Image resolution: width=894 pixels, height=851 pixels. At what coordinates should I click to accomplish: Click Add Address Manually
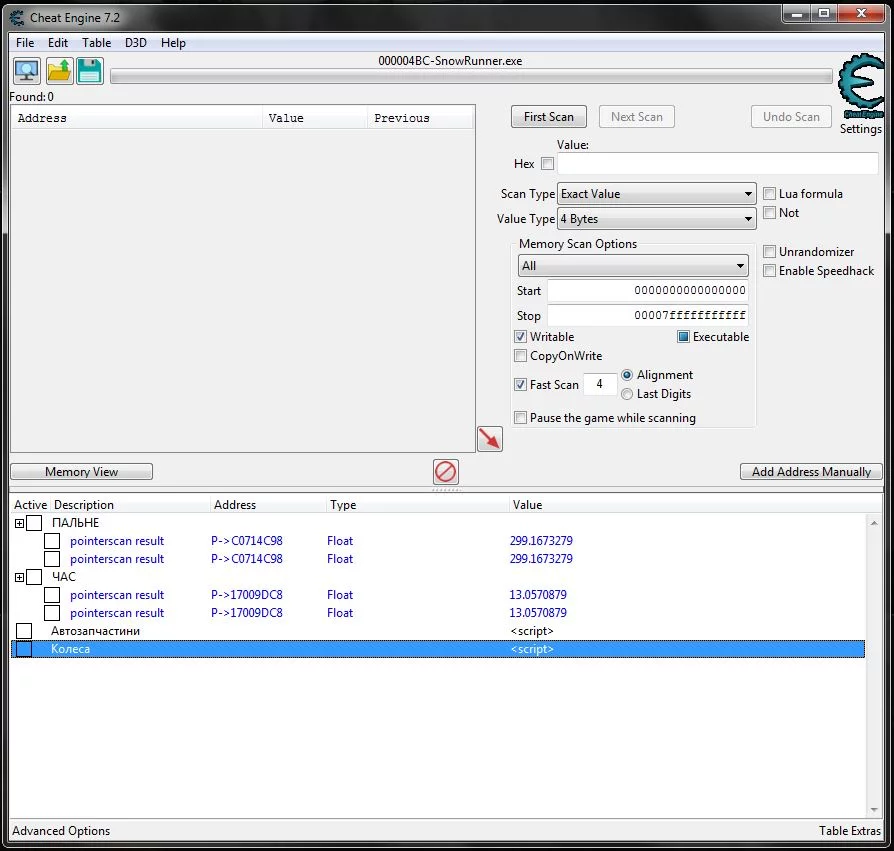click(811, 471)
